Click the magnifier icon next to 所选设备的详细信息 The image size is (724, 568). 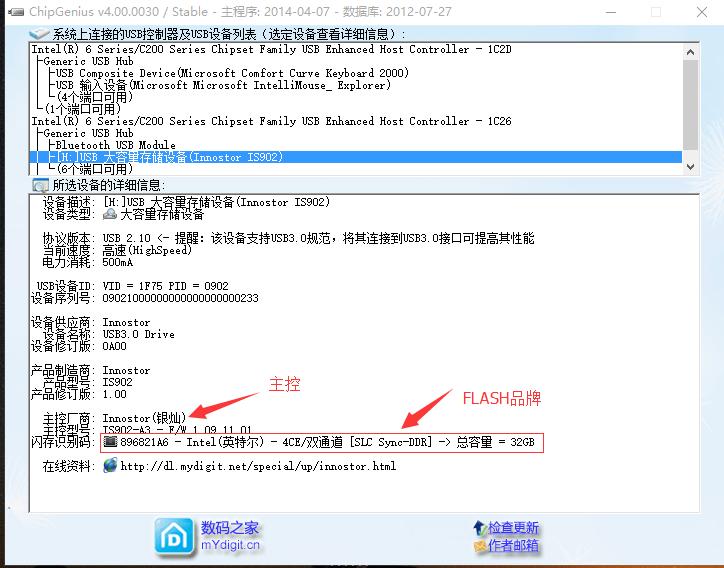[40, 186]
